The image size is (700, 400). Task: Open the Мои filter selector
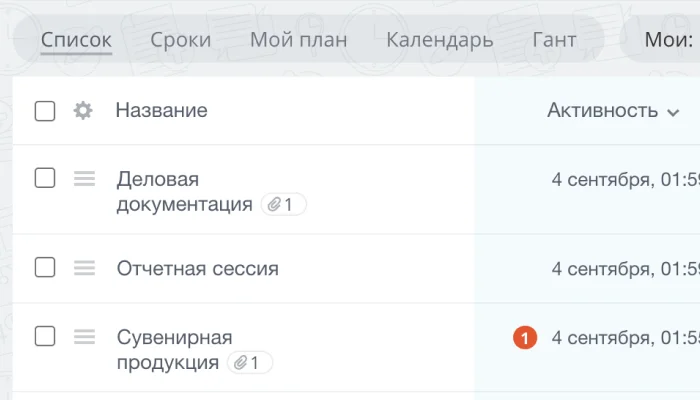point(668,40)
